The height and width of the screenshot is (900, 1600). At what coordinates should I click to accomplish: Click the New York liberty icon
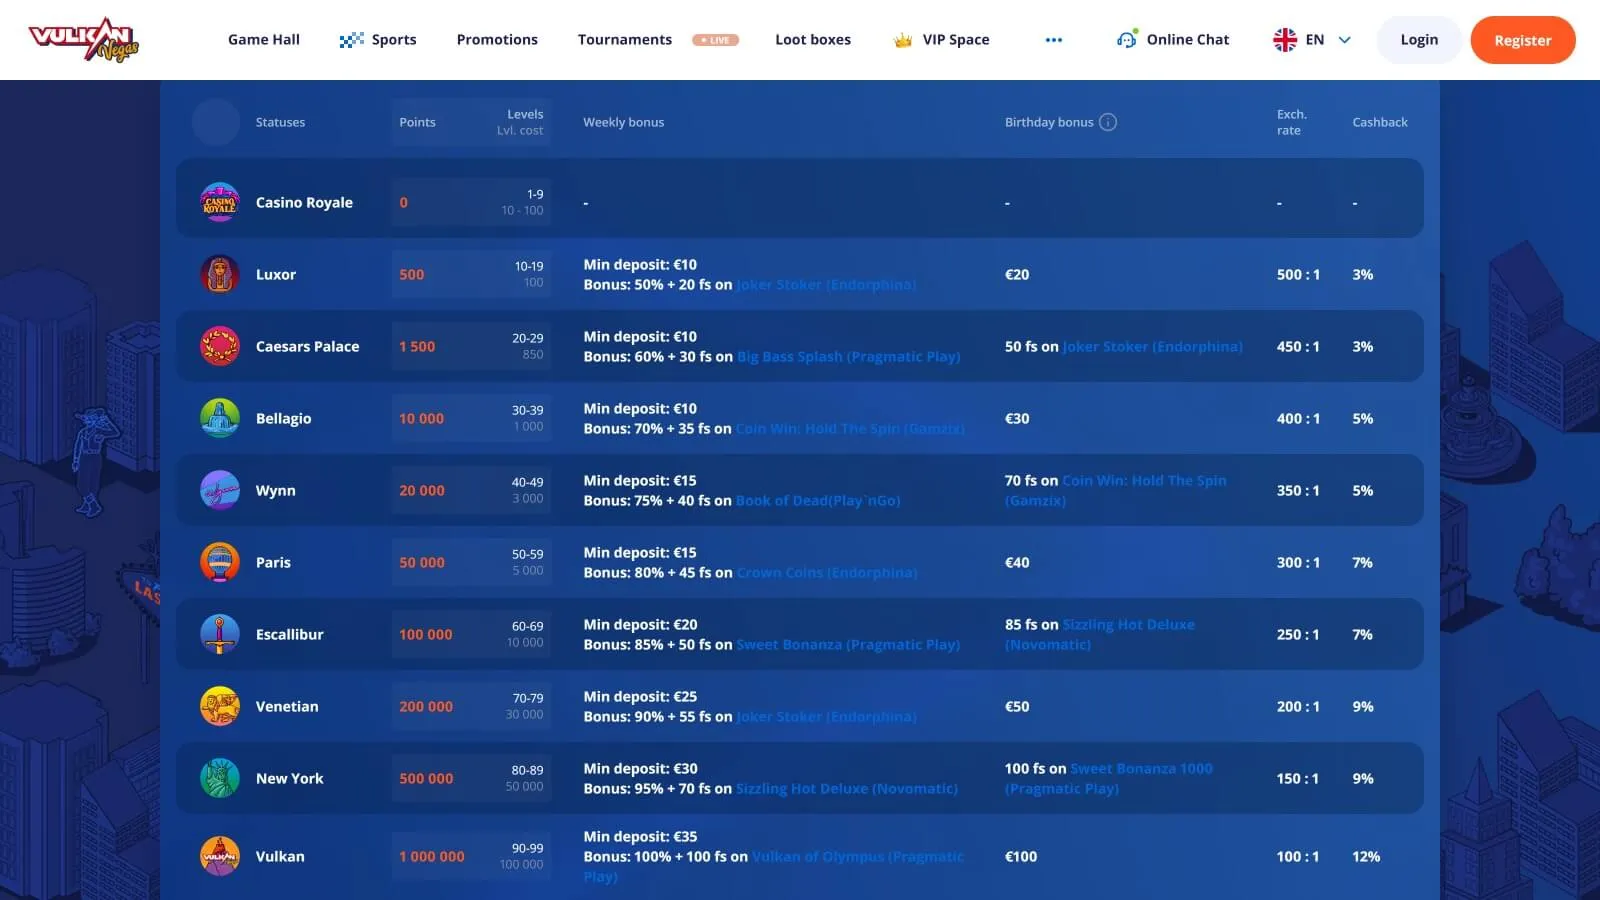(x=220, y=778)
